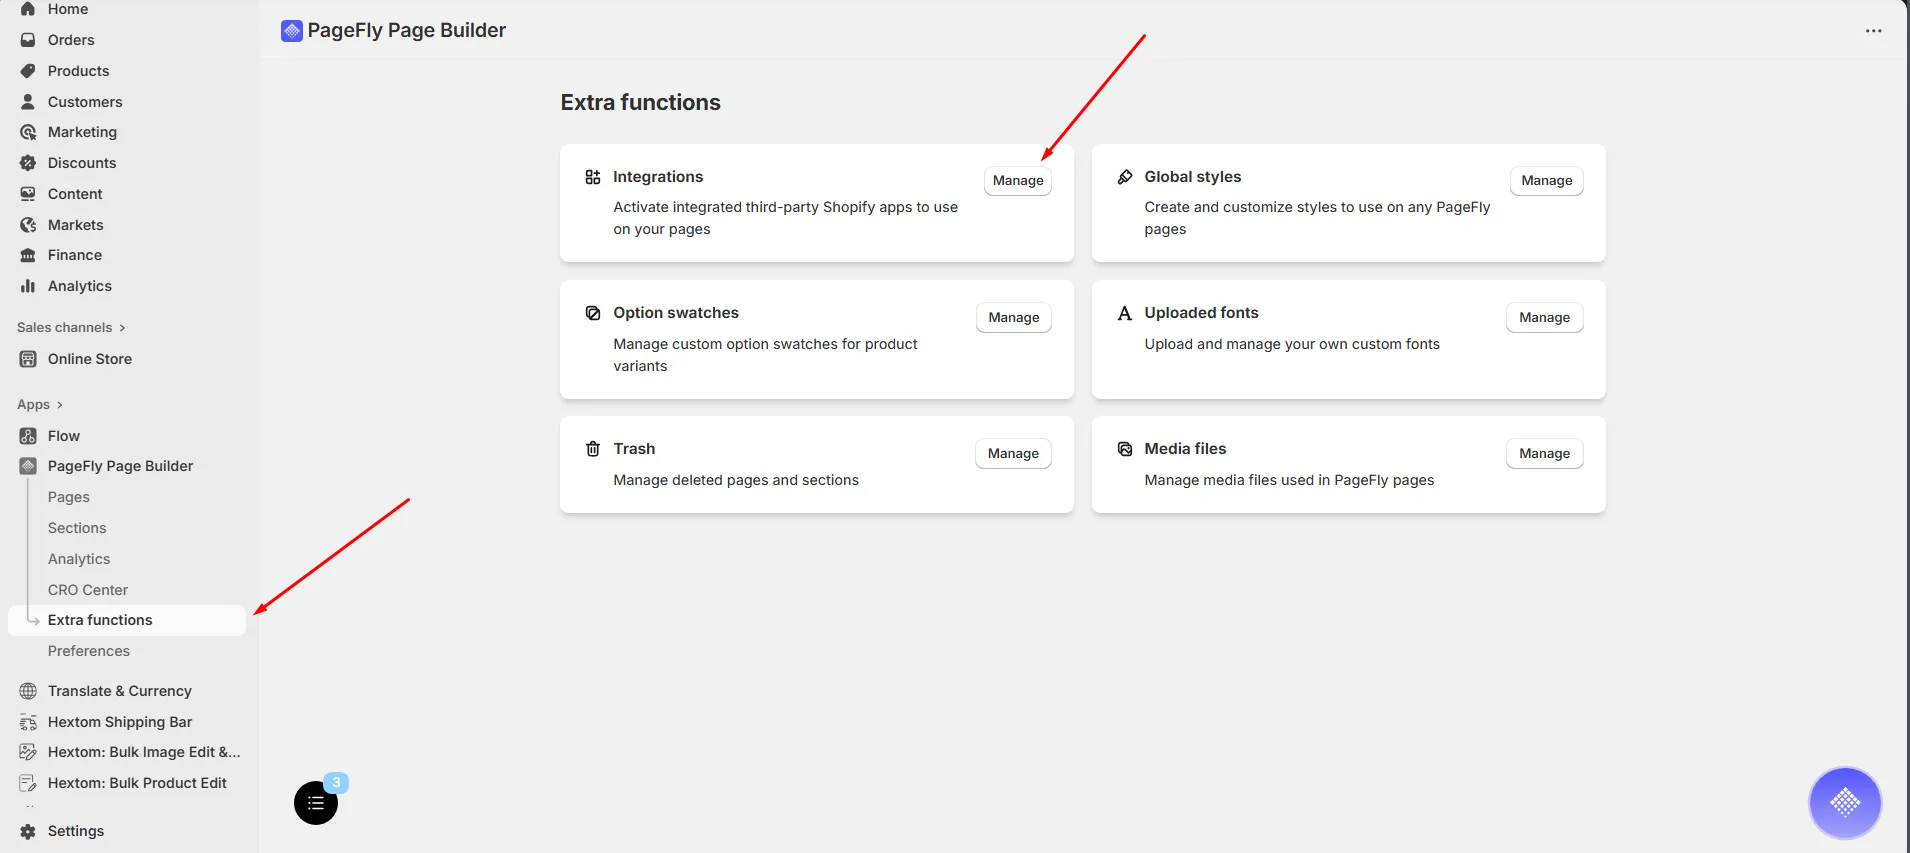This screenshot has height=853, width=1910.
Task: Open Pages under PageFly Page Builder
Action: coord(69,497)
